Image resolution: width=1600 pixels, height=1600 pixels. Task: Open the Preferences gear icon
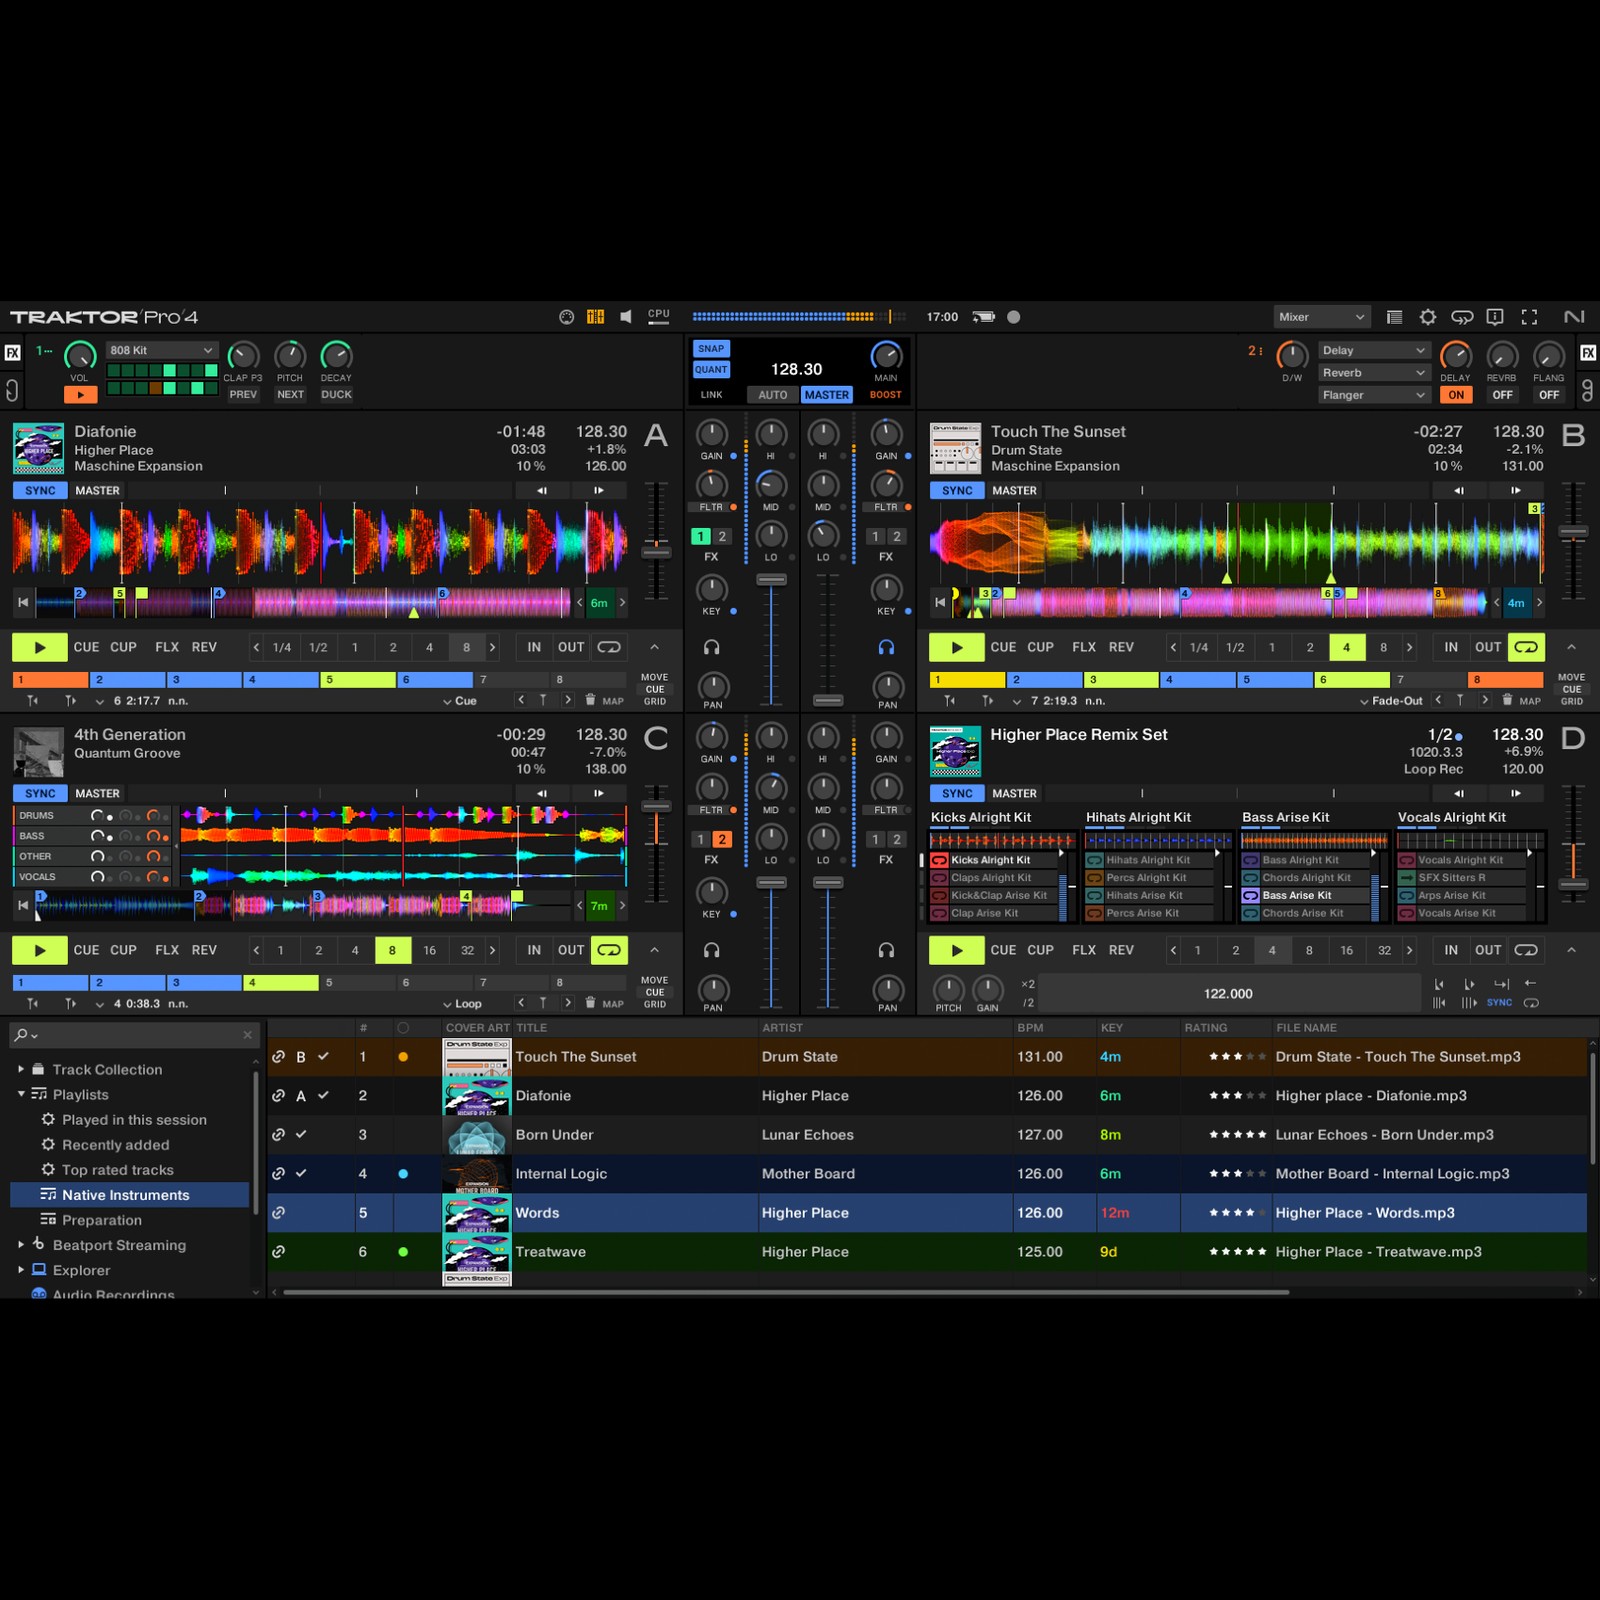coord(1428,316)
